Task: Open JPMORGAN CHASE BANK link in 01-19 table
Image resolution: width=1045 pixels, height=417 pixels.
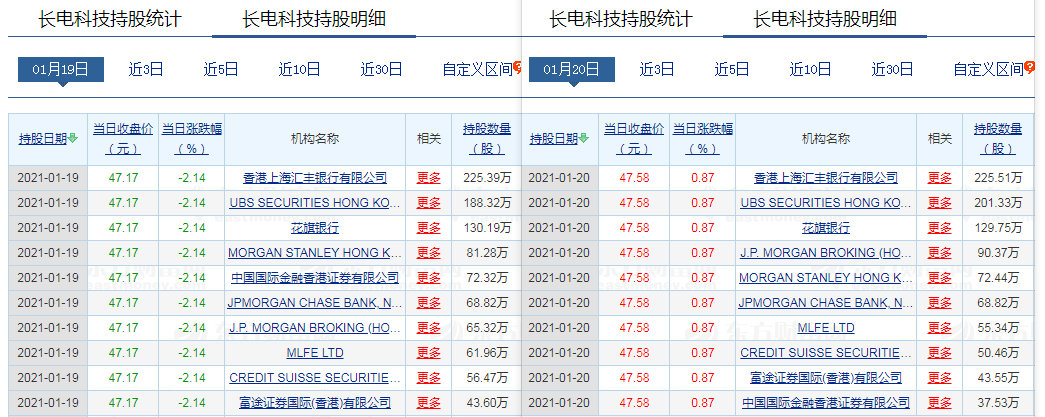Action: click(315, 302)
